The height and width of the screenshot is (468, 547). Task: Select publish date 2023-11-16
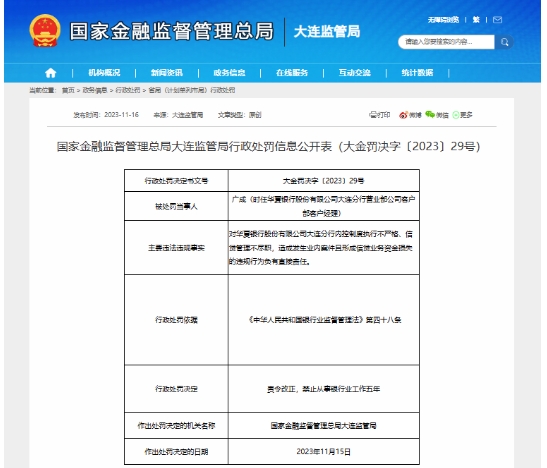(121, 115)
